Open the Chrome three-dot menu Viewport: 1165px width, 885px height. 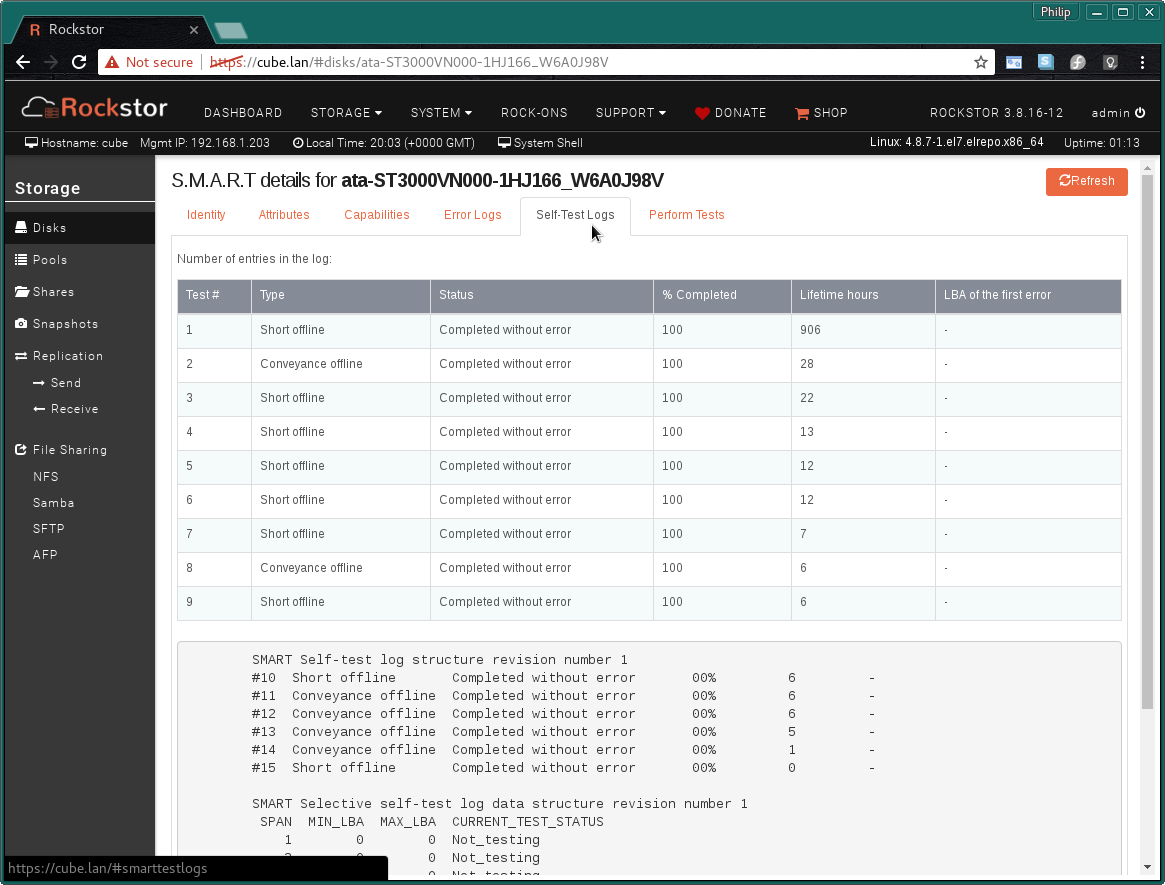coord(1142,62)
